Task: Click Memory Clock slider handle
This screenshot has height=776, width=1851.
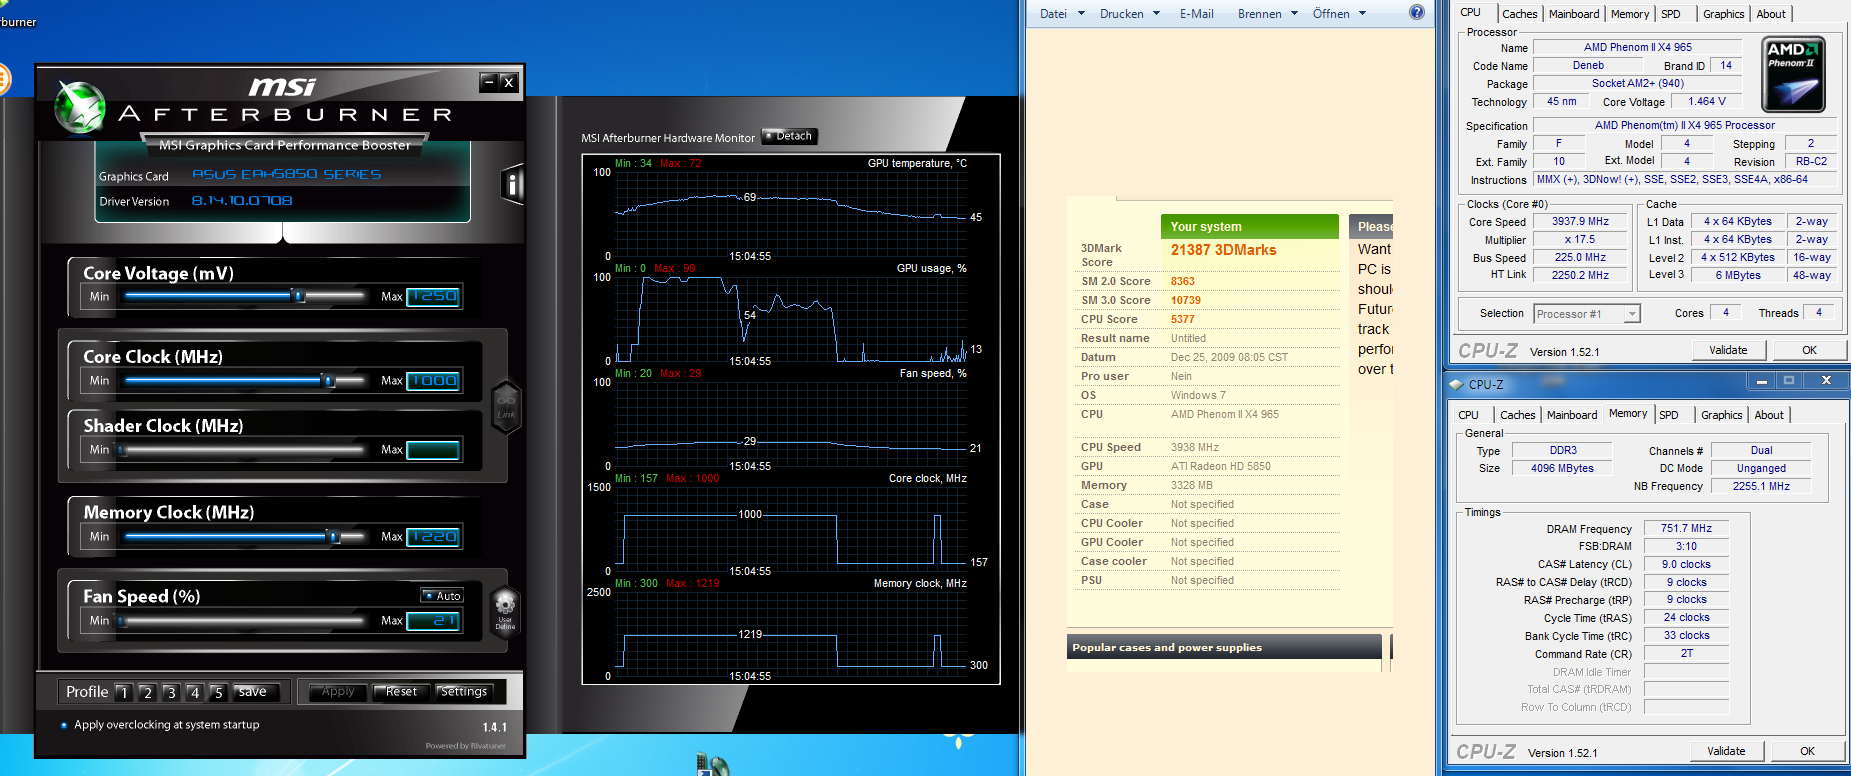Action: (x=333, y=537)
